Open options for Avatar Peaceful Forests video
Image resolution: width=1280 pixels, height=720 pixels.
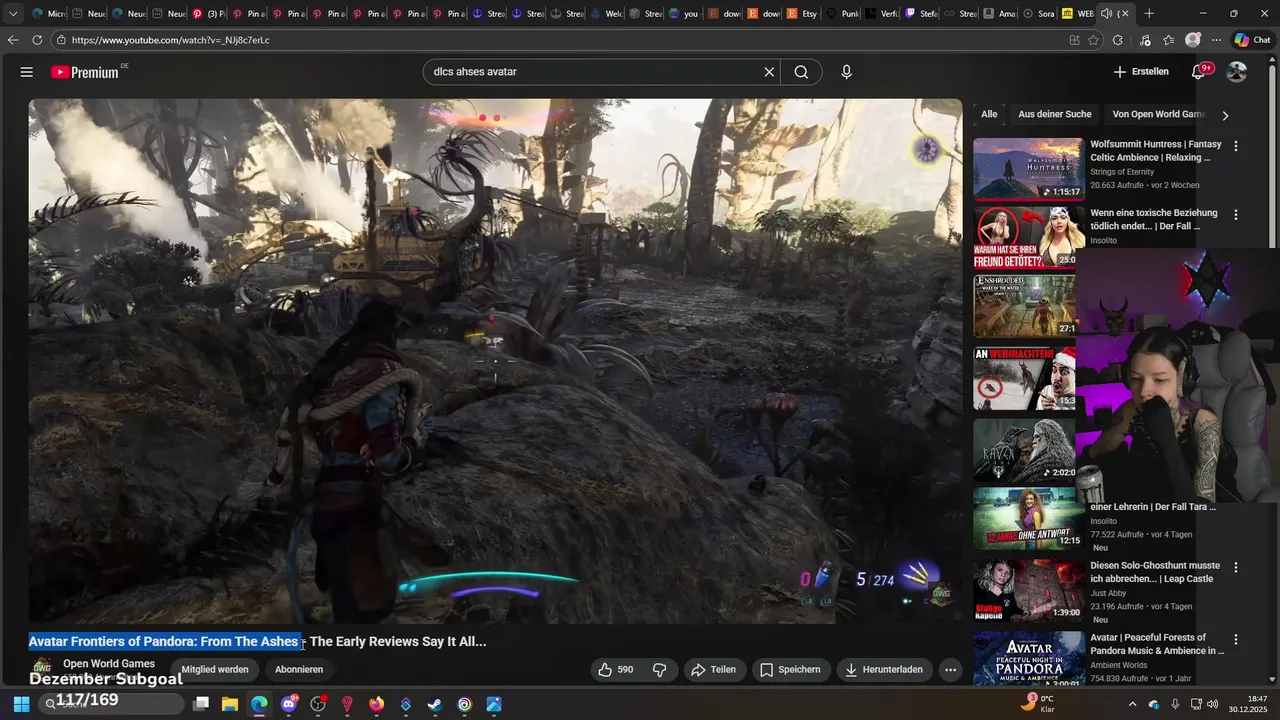click(1236, 639)
